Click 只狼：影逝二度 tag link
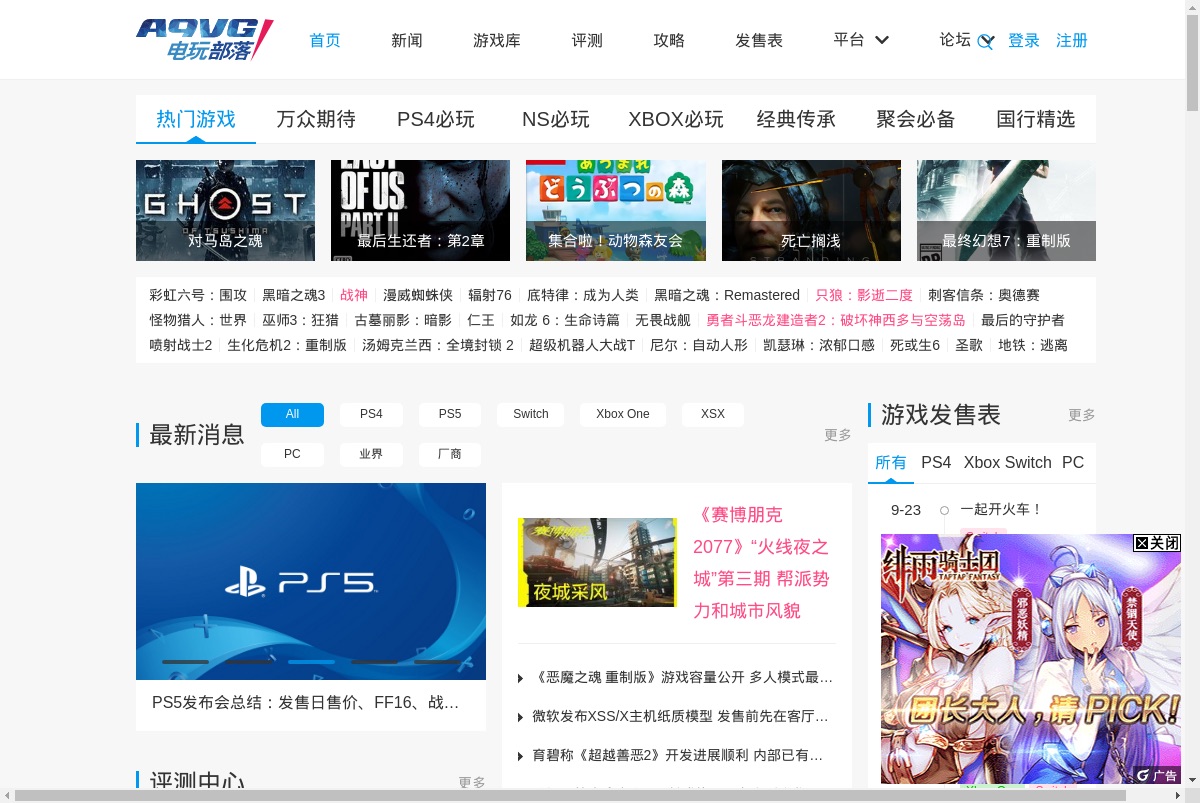 tap(864, 295)
